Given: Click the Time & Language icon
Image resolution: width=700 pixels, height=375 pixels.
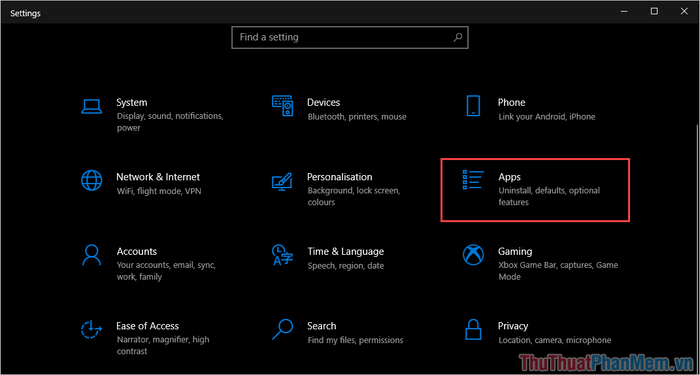Looking at the screenshot, I should coord(283,255).
